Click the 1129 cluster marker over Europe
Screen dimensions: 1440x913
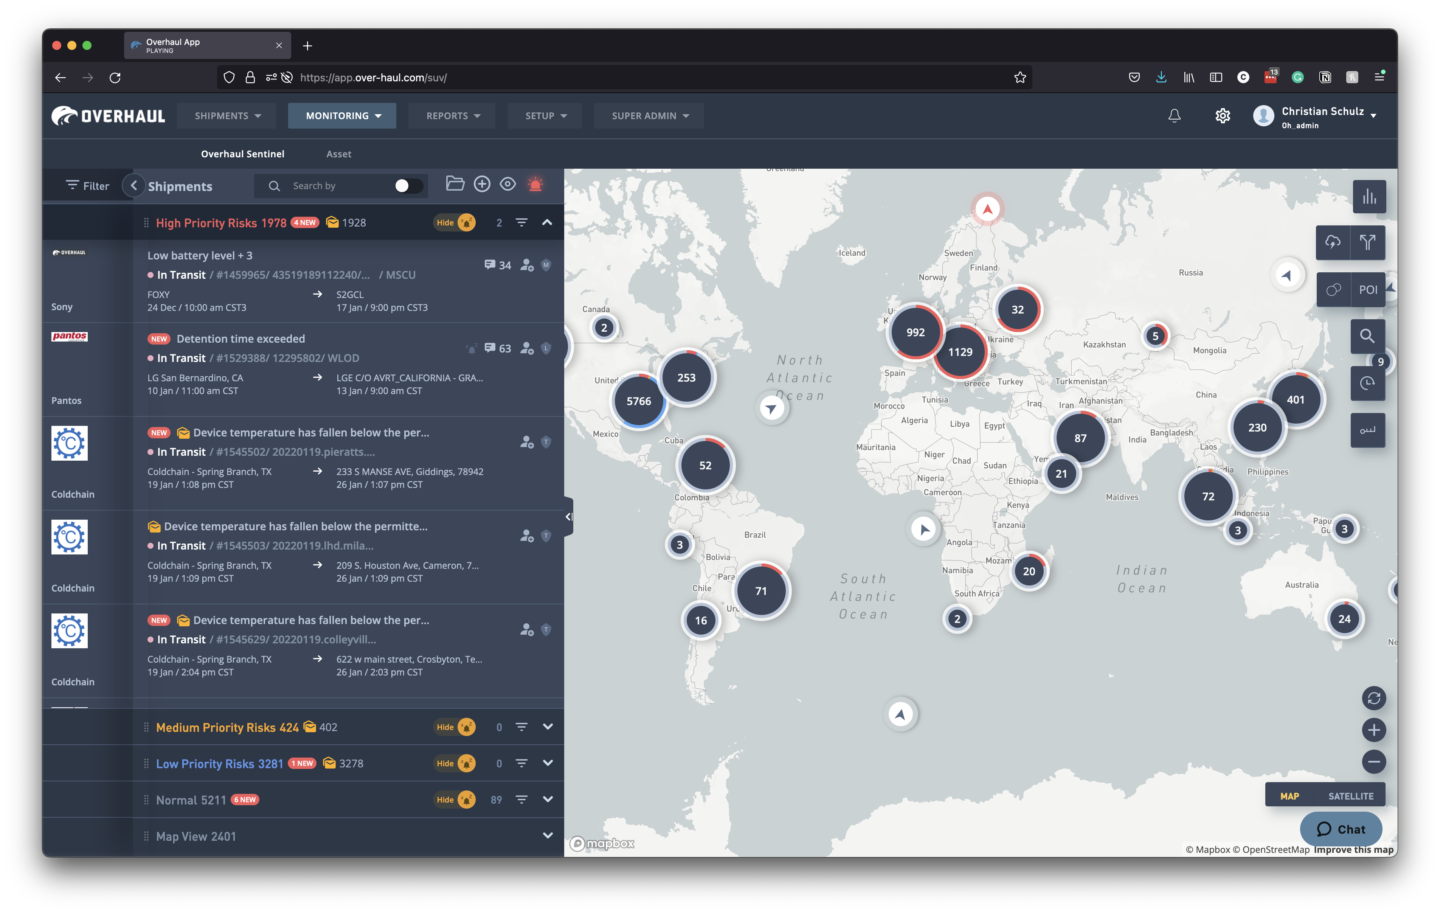click(x=960, y=352)
